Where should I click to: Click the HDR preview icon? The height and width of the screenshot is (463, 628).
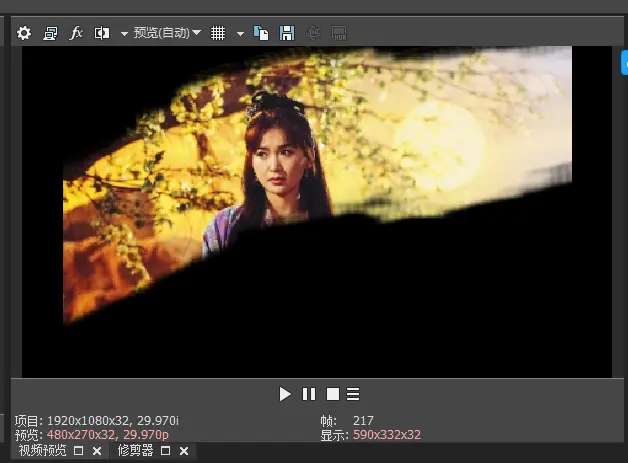pos(339,33)
